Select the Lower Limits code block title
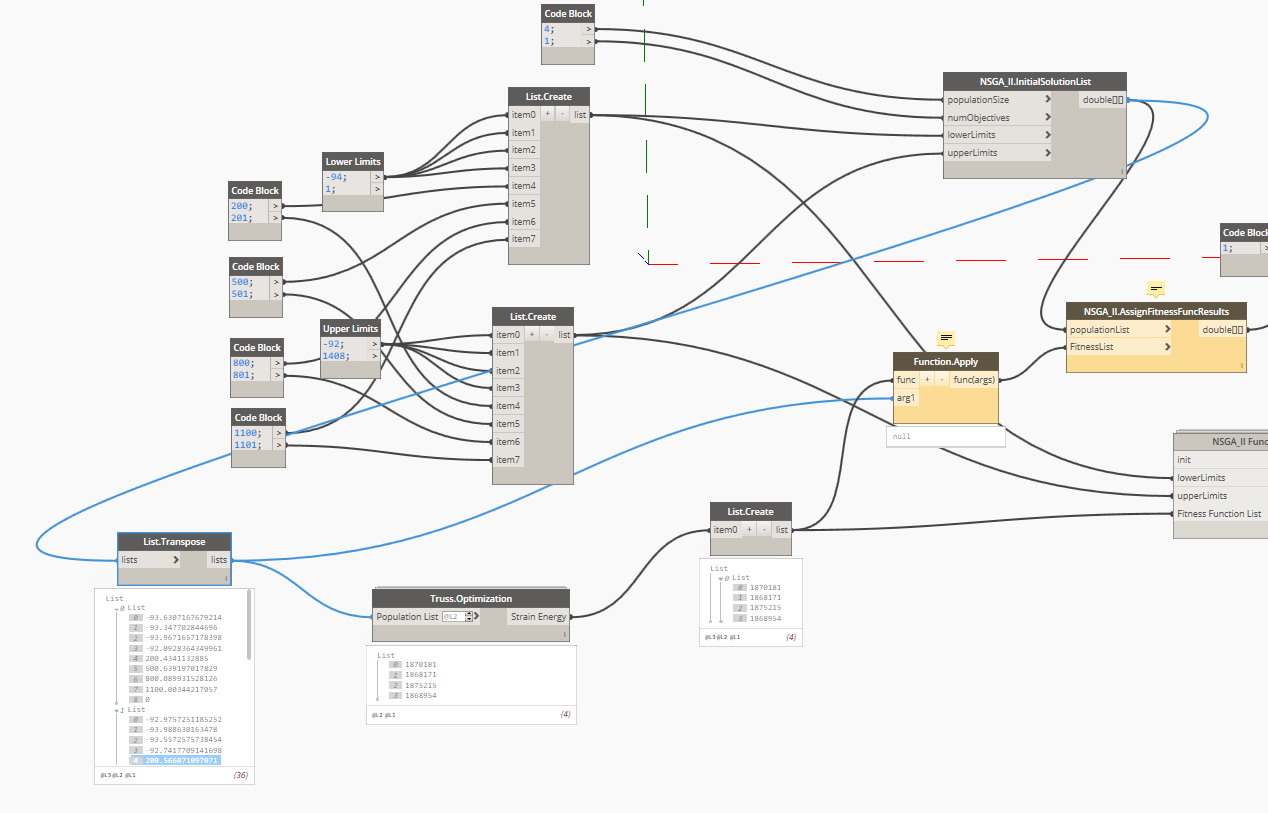The height and width of the screenshot is (813, 1268). point(353,162)
